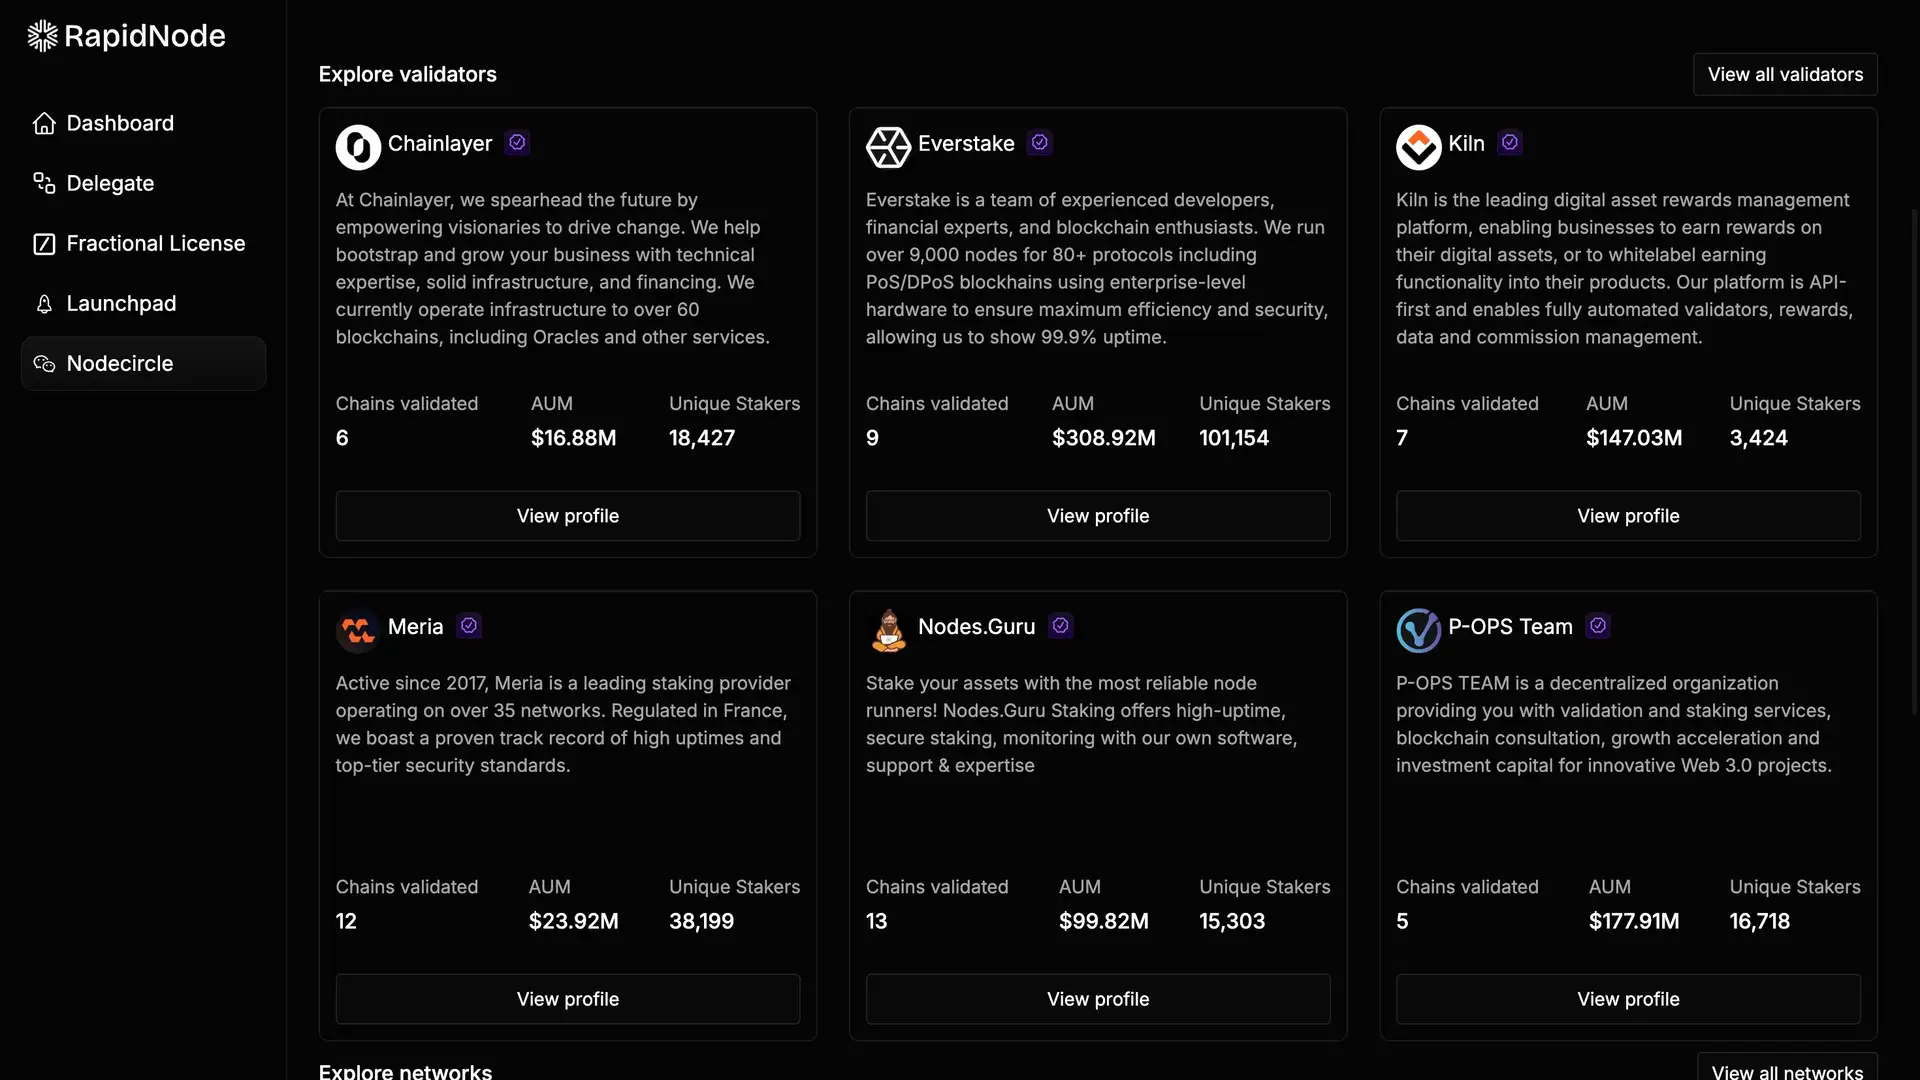This screenshot has height=1080, width=1920.
Task: Click the RapidNode snowflake logo
Action: [42, 36]
